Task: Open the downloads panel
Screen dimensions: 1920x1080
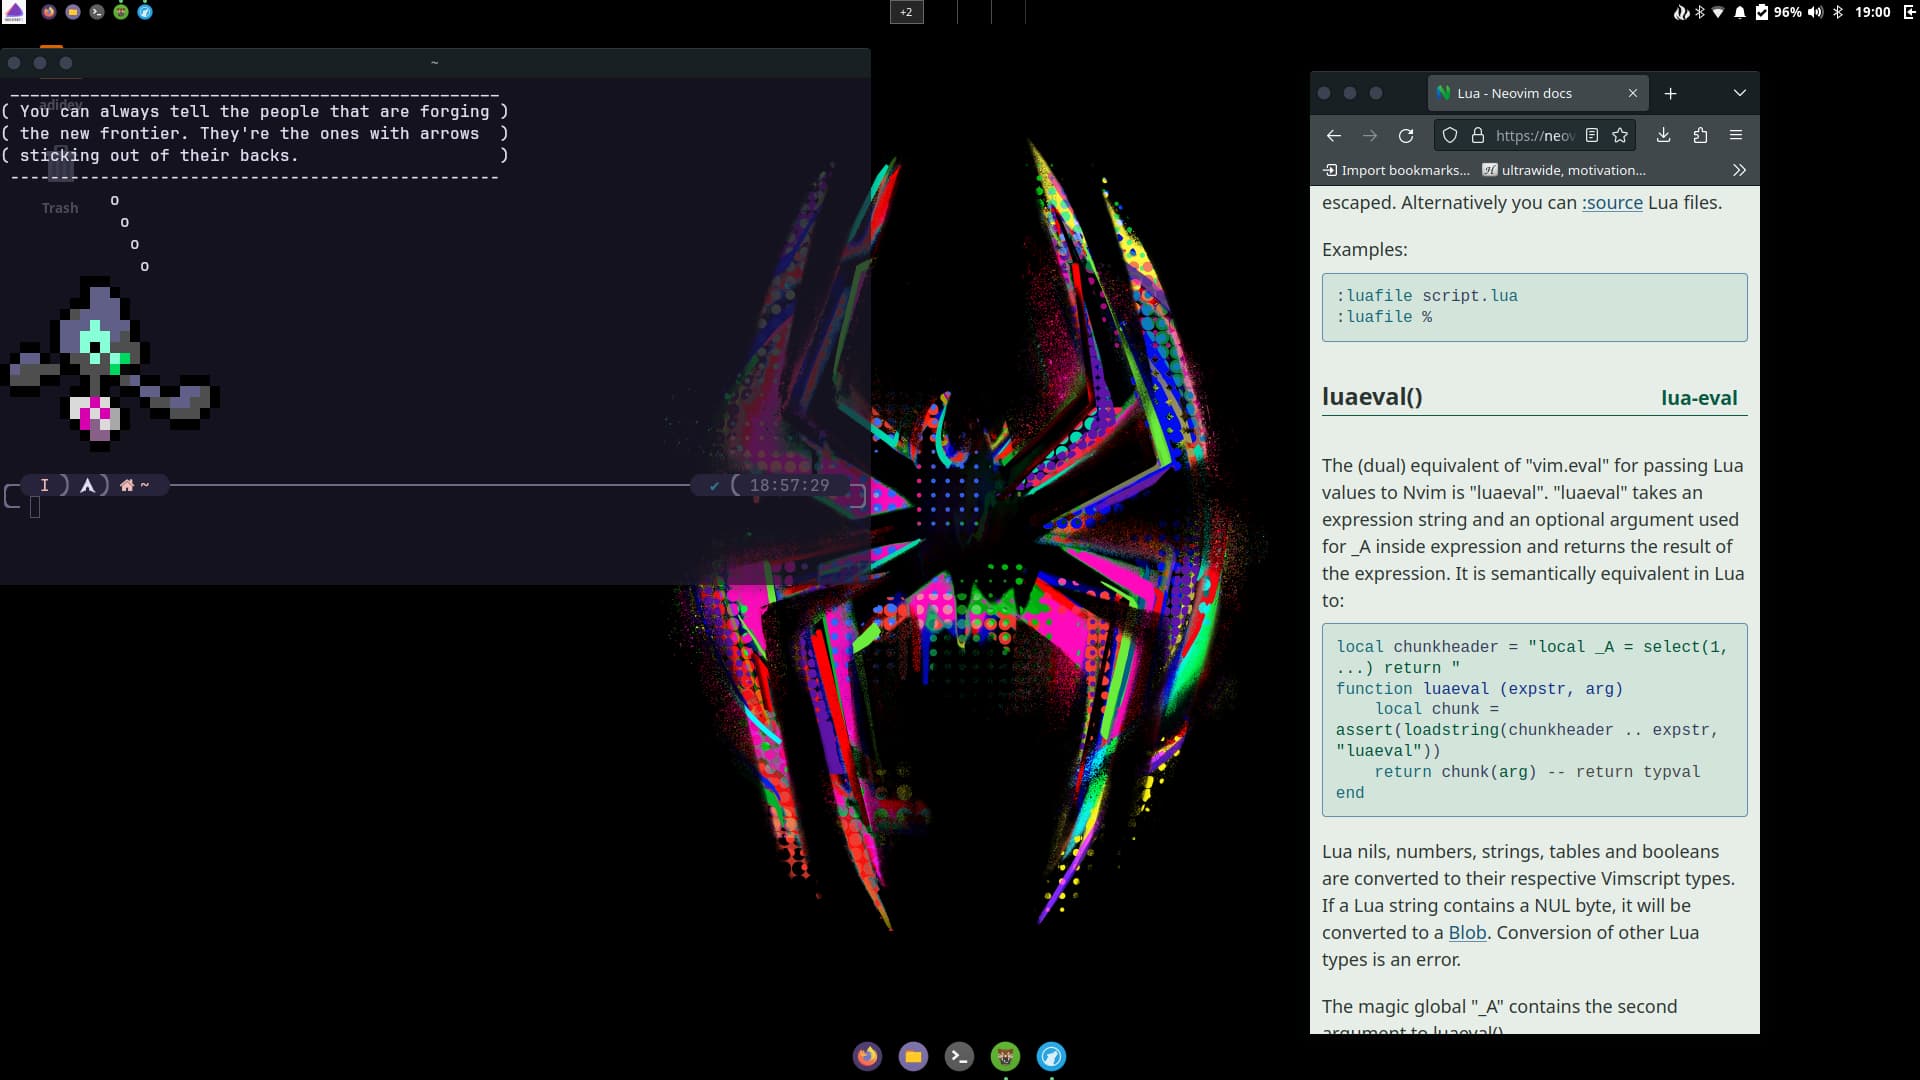Action: (x=1663, y=135)
